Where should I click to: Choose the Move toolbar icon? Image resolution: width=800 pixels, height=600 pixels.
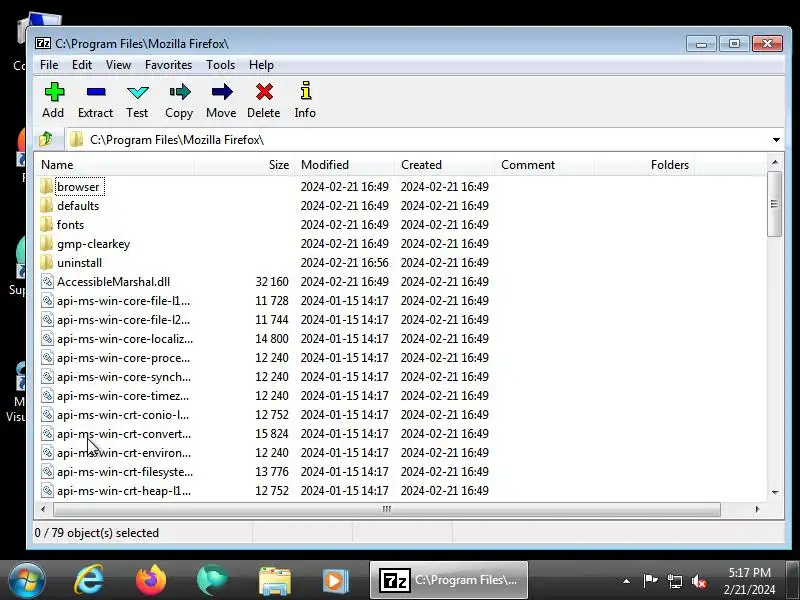(x=221, y=92)
